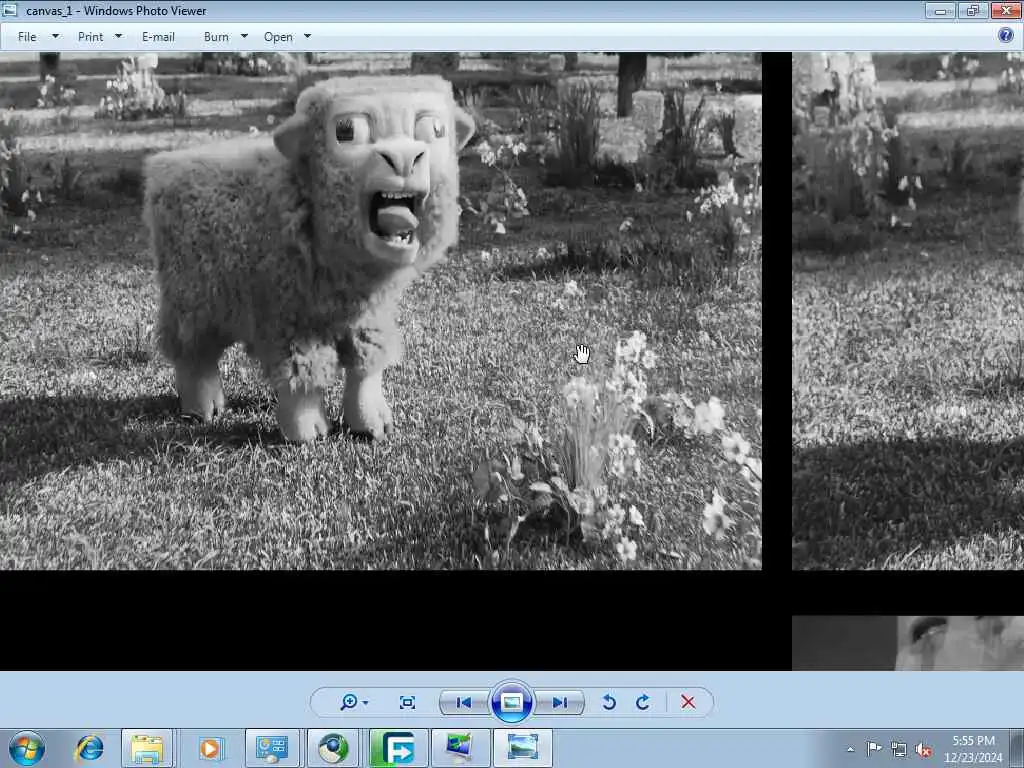Open Windows Media Player from taskbar
The width and height of the screenshot is (1024, 768).
[210, 748]
